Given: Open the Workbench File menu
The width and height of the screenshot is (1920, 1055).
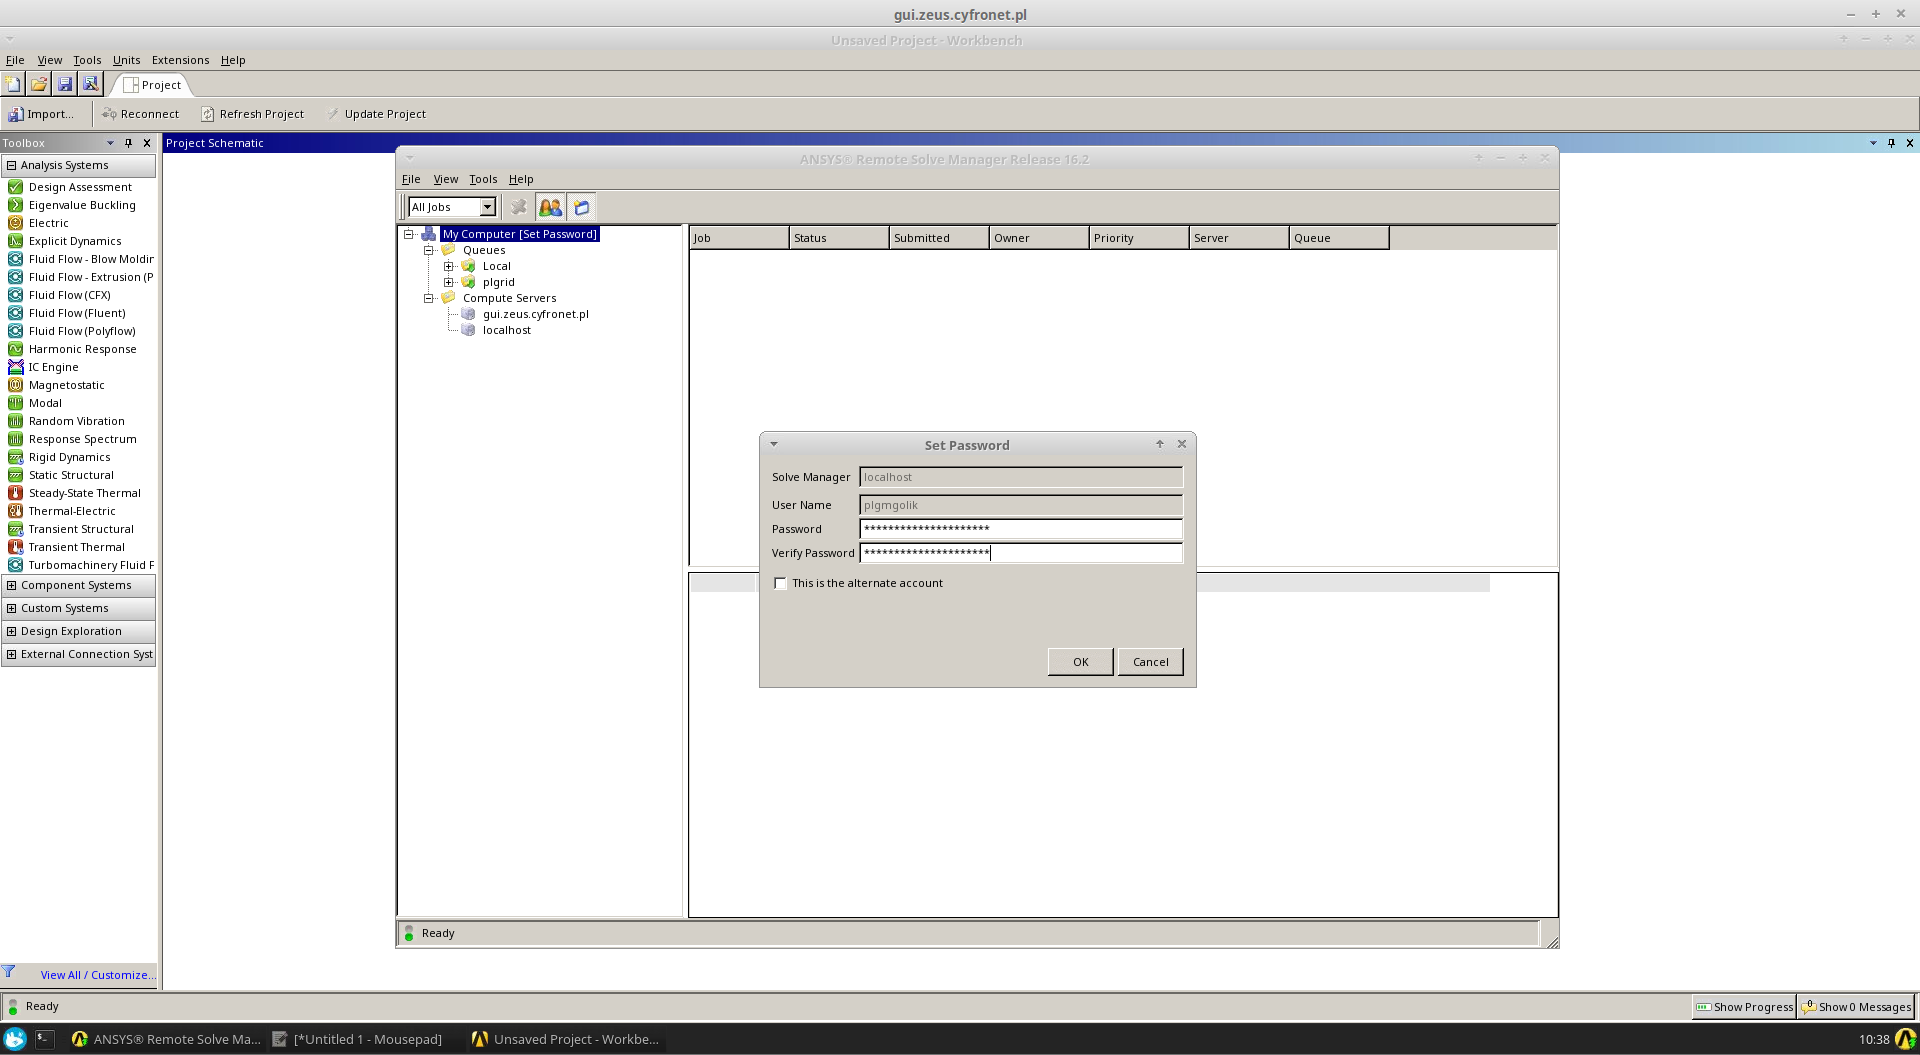Looking at the screenshot, I should (15, 60).
